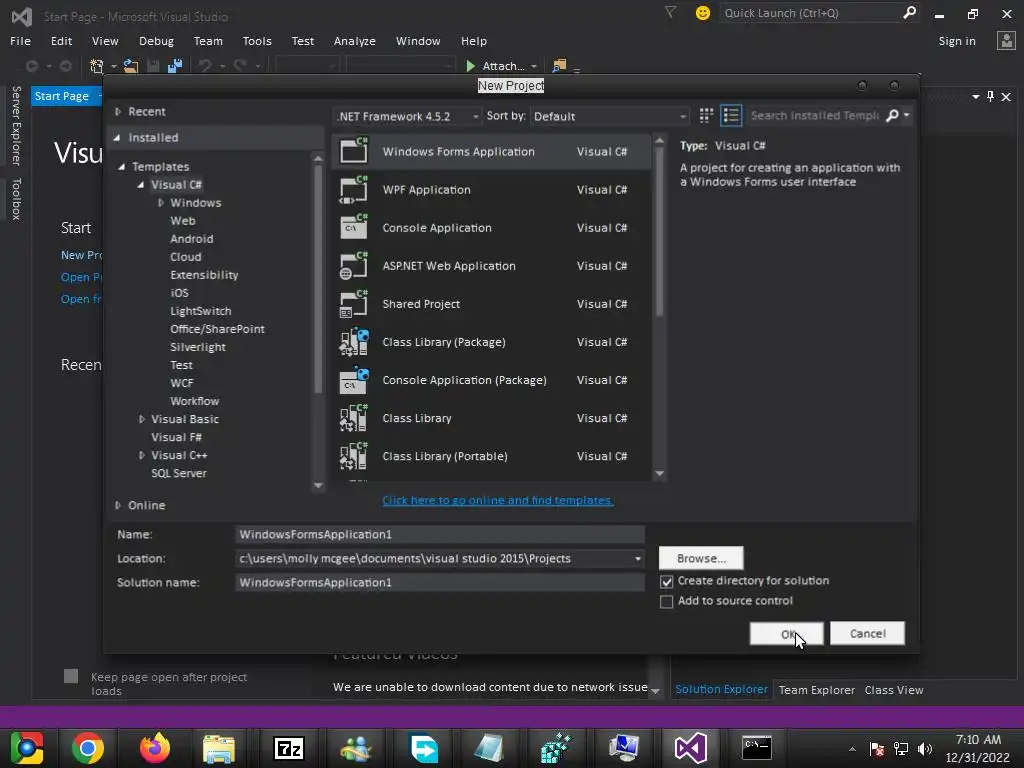Collapse the Visual C# tree node
The width and height of the screenshot is (1024, 768).
click(x=140, y=185)
